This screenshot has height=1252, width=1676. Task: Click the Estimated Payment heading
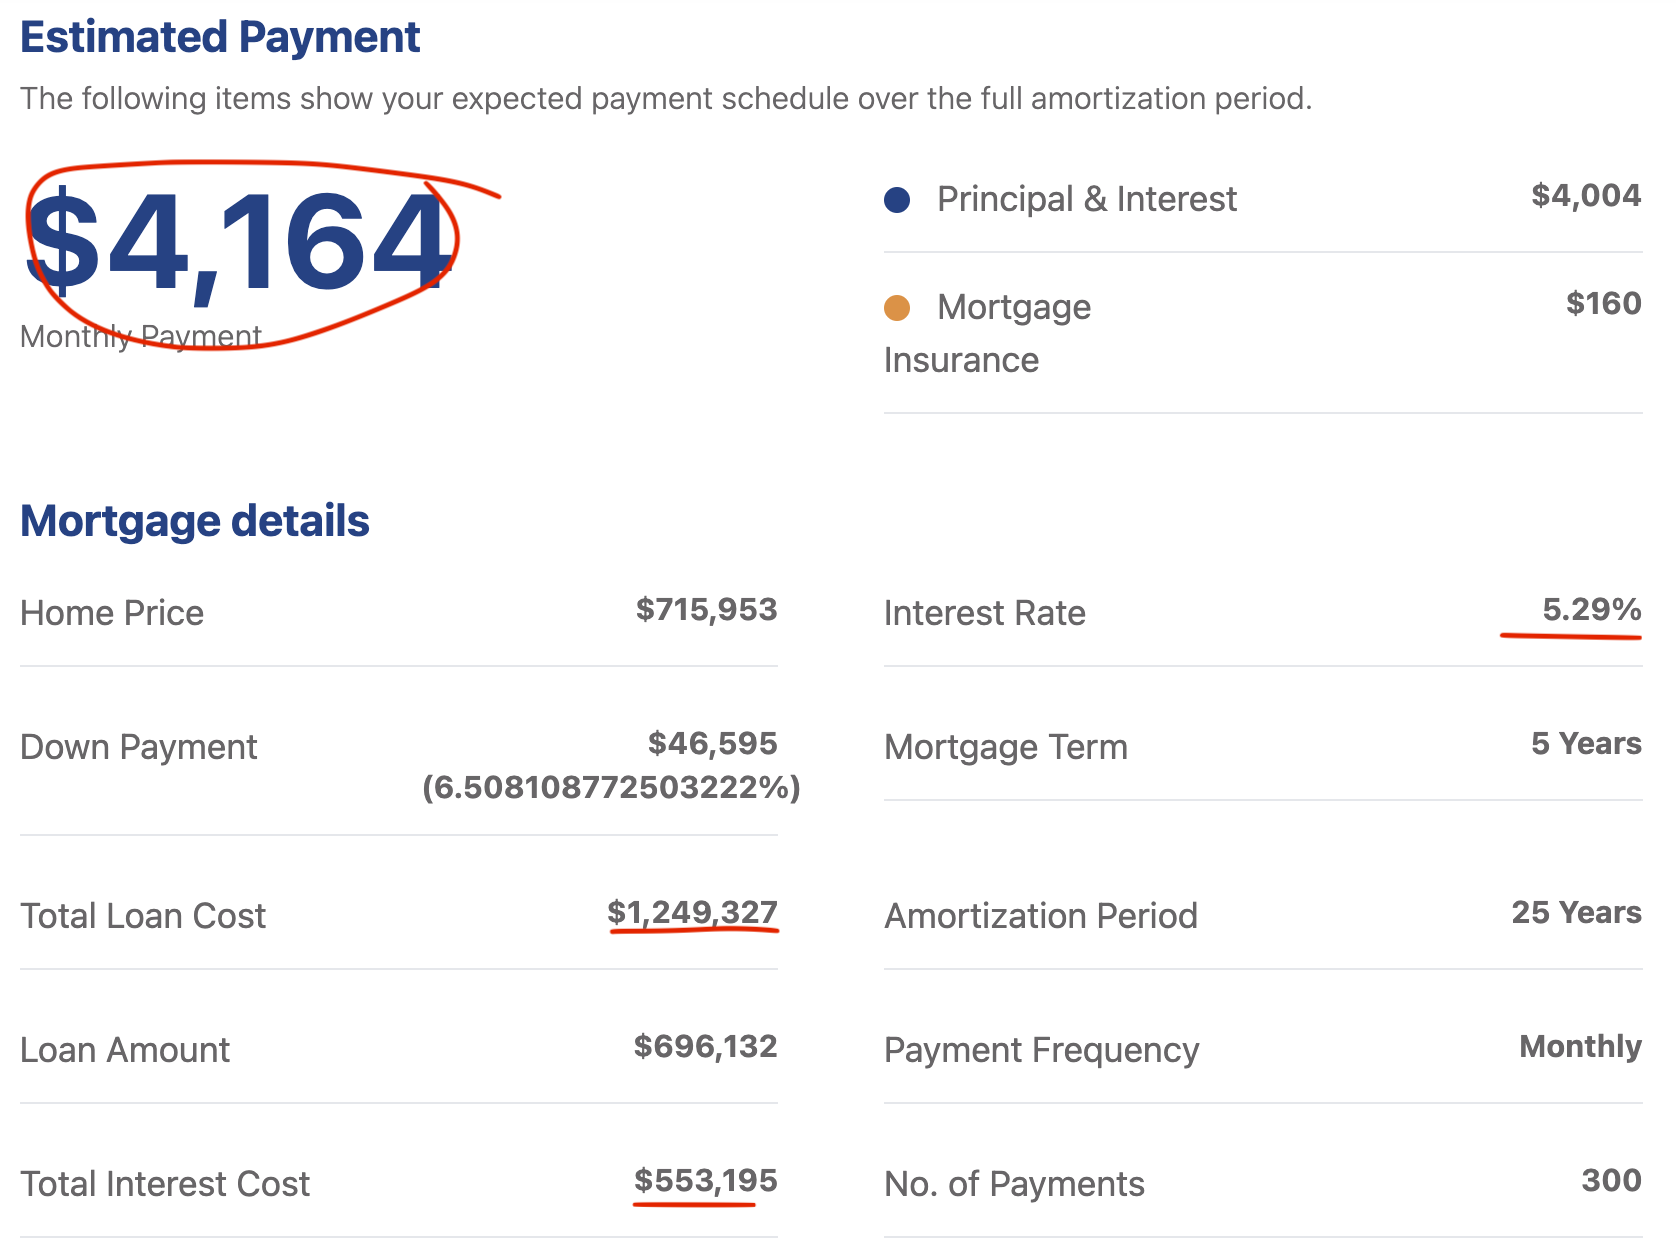coord(220,38)
